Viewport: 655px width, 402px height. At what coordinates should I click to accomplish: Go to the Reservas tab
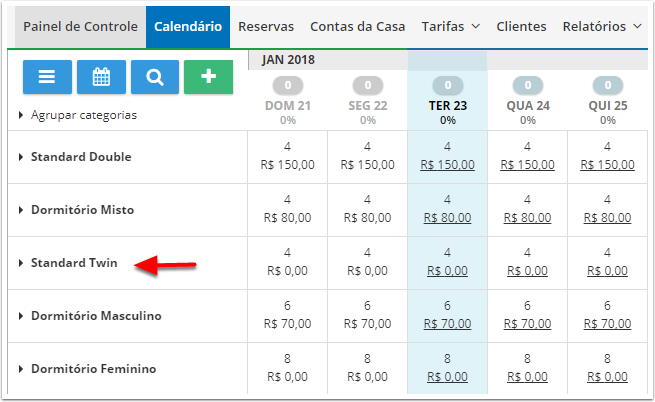coord(266,27)
